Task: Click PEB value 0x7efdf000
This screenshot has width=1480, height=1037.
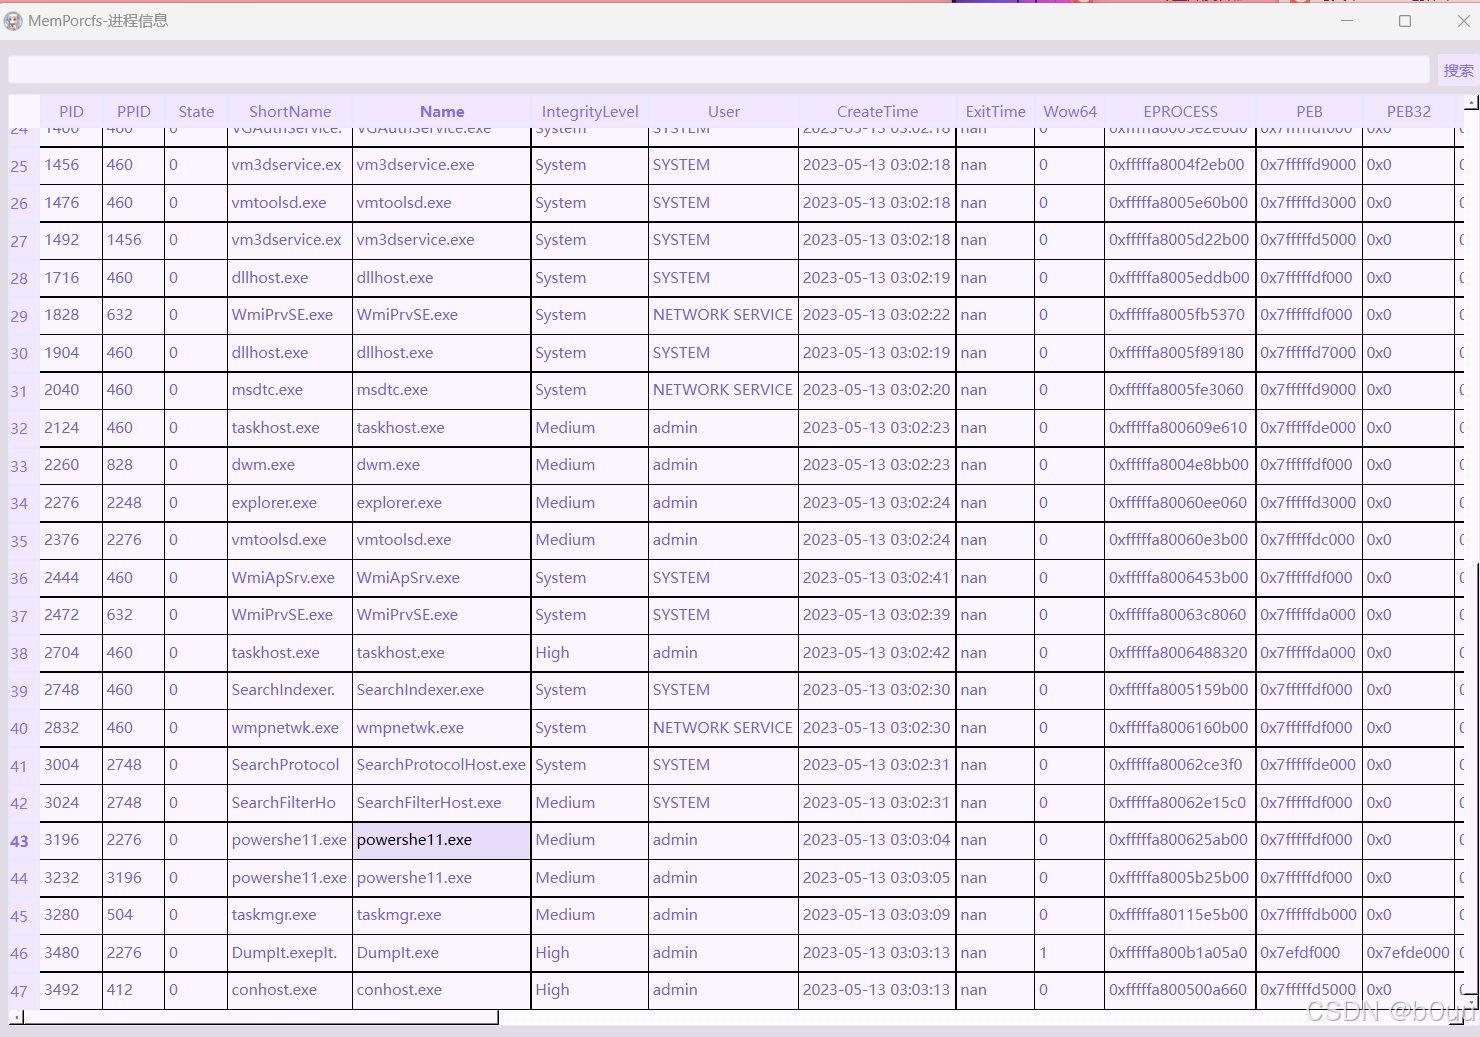Action: click(1309, 953)
